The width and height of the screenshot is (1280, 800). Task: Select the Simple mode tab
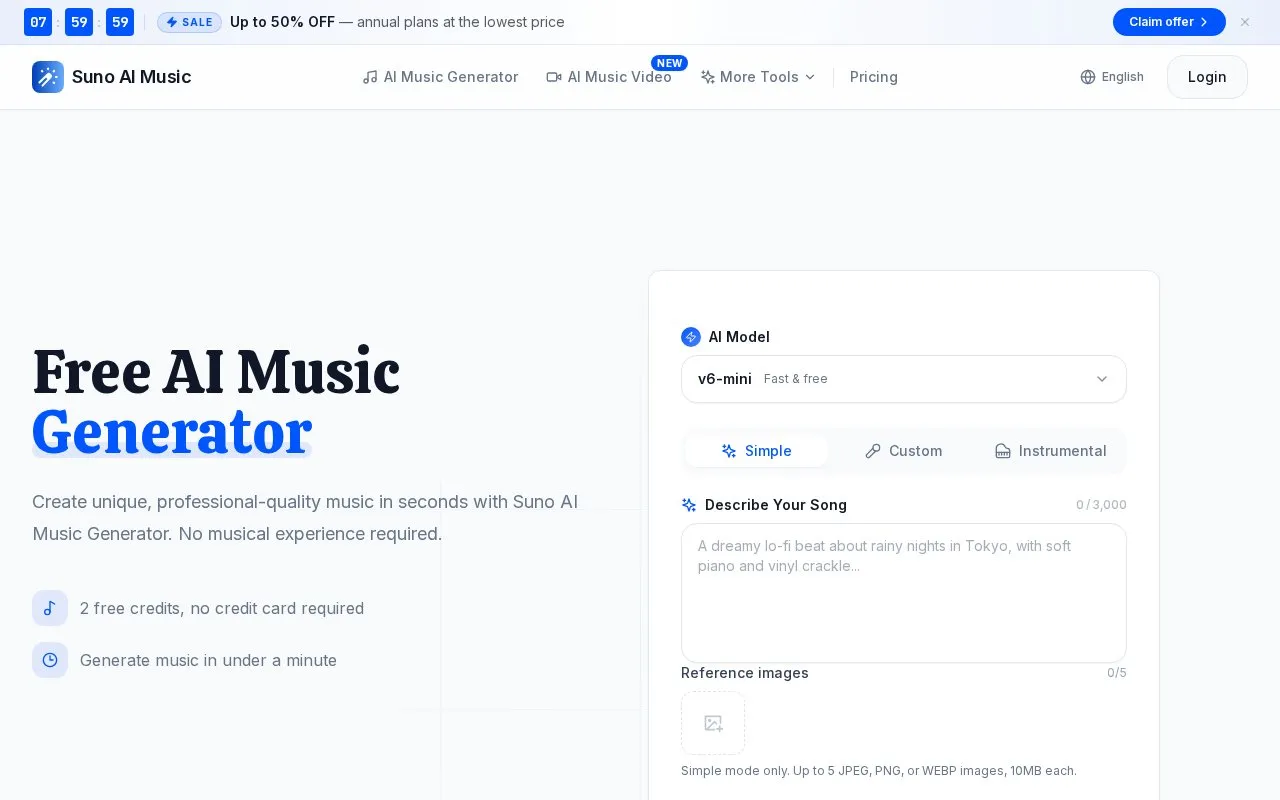coord(757,451)
